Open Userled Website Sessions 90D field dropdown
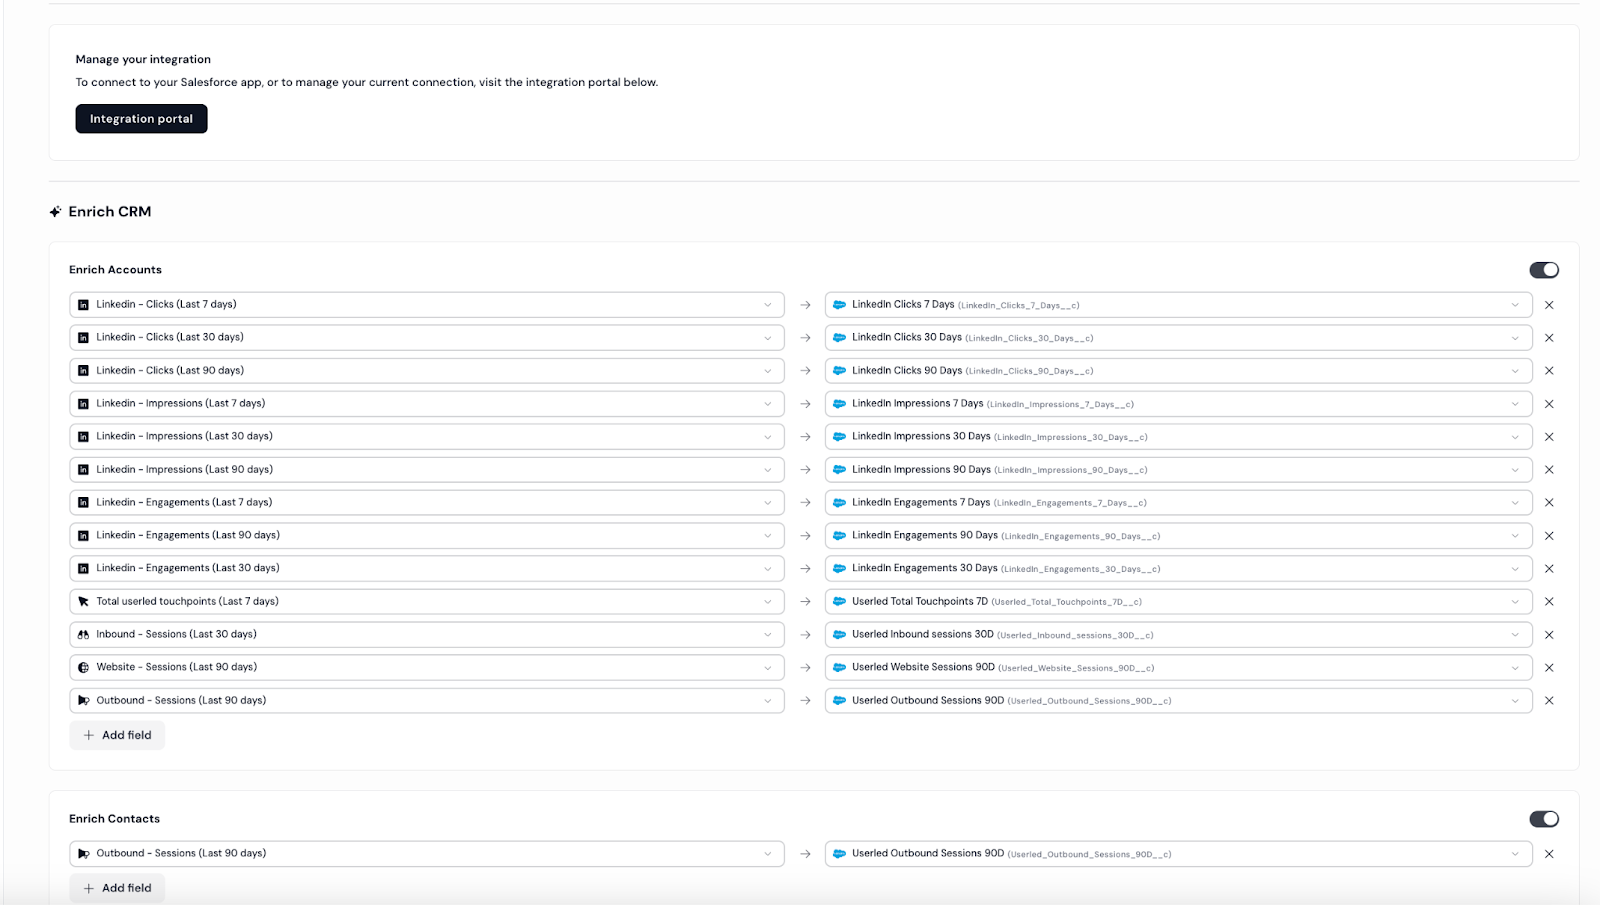The width and height of the screenshot is (1600, 905). 1179,668
